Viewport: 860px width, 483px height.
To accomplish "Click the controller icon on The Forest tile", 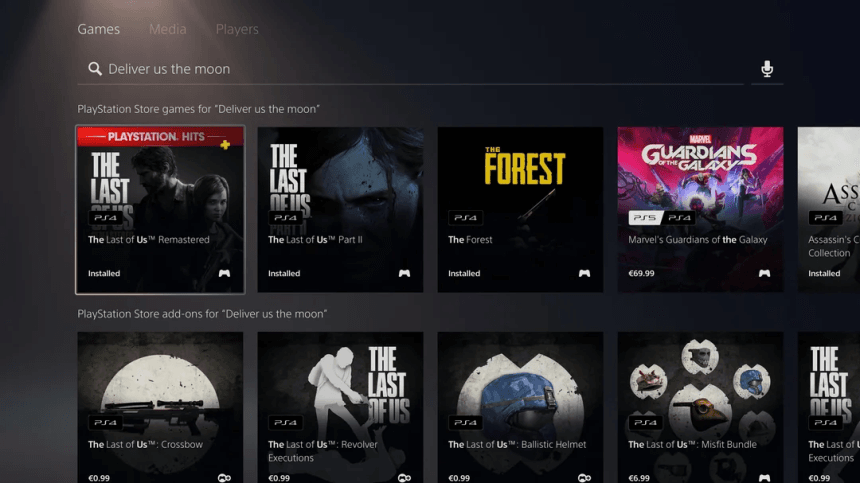I will tap(584, 273).
